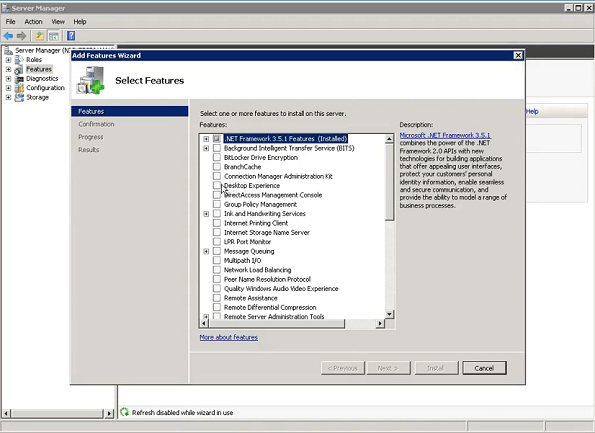Image resolution: width=595 pixels, height=433 pixels.
Task: Expand the Configuration tree node
Action: (8, 88)
